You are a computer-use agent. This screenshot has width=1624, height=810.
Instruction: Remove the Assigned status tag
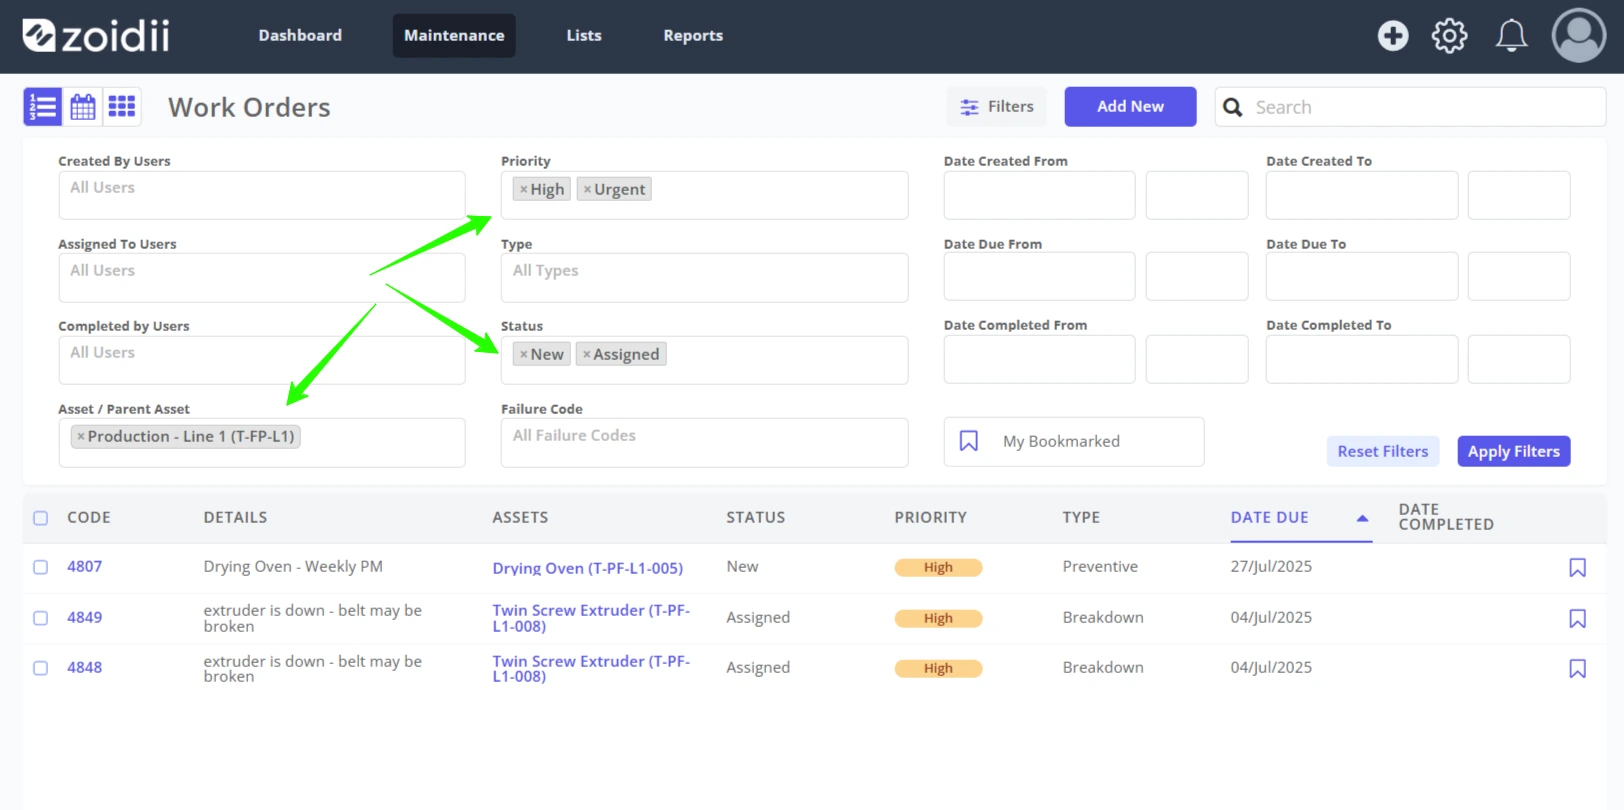click(586, 354)
